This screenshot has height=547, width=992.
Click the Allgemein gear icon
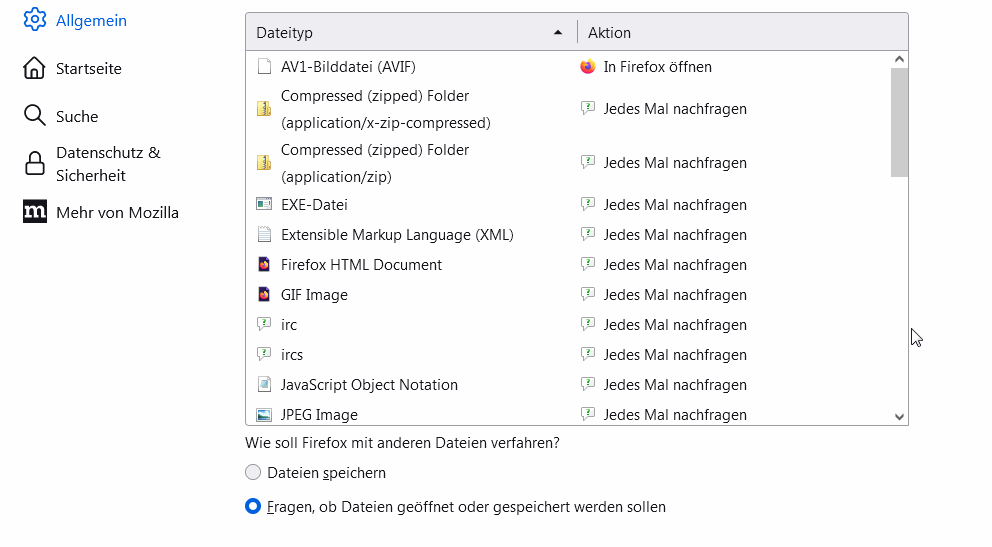click(35, 20)
